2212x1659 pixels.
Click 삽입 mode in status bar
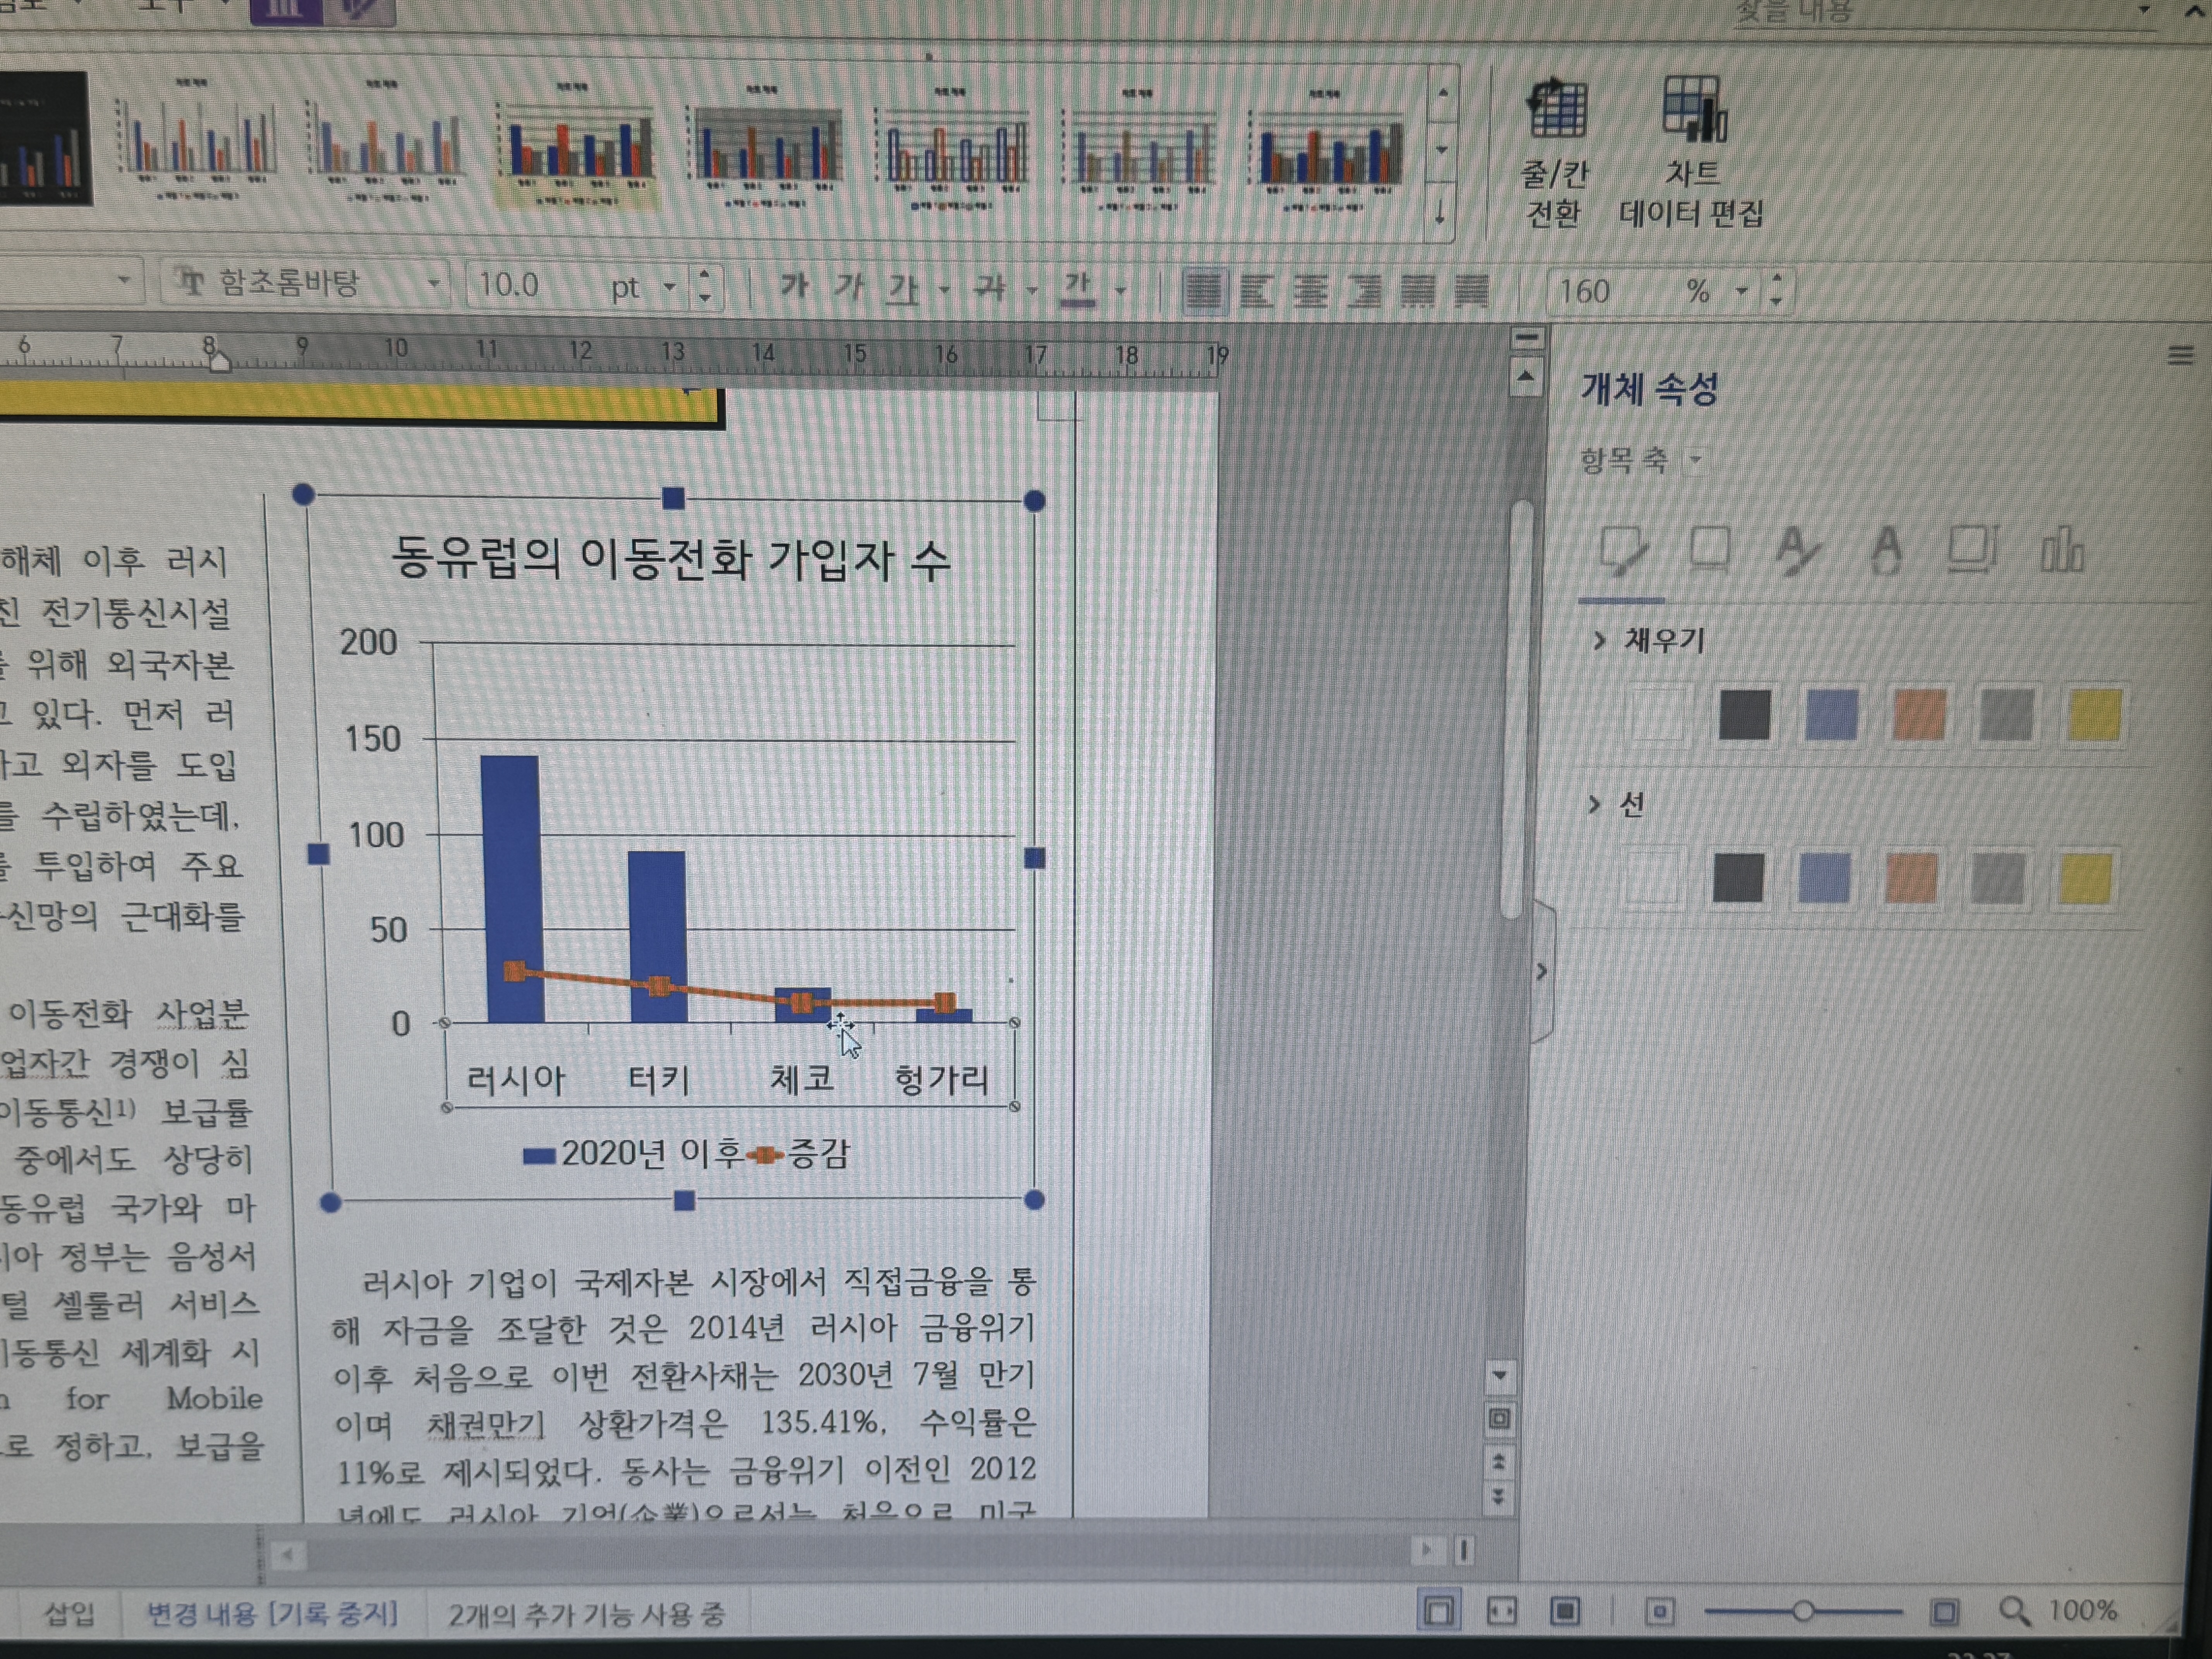68,1613
